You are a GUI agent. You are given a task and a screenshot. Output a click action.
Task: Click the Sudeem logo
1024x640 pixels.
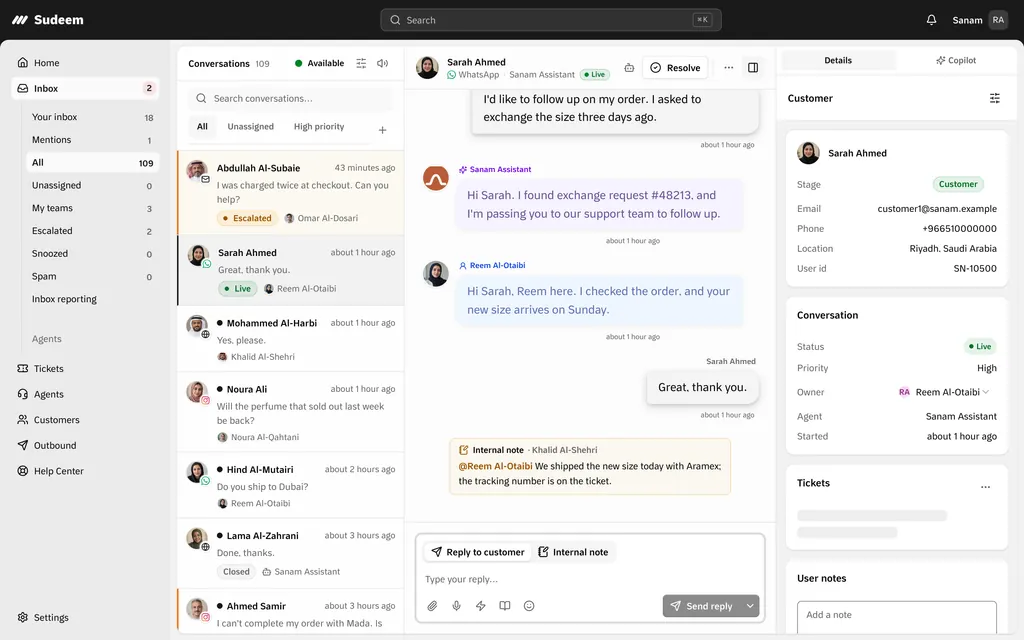48,20
